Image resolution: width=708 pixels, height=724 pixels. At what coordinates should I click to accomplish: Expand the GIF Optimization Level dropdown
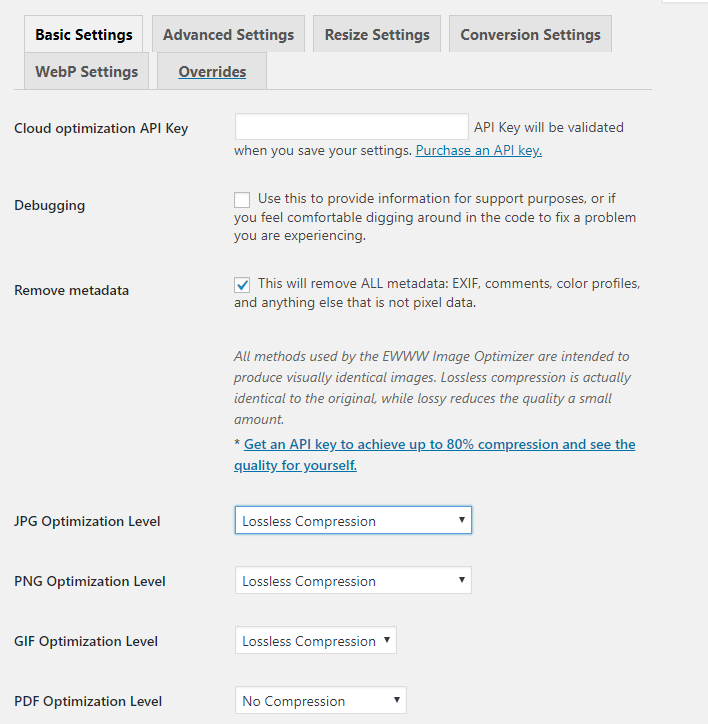click(315, 641)
